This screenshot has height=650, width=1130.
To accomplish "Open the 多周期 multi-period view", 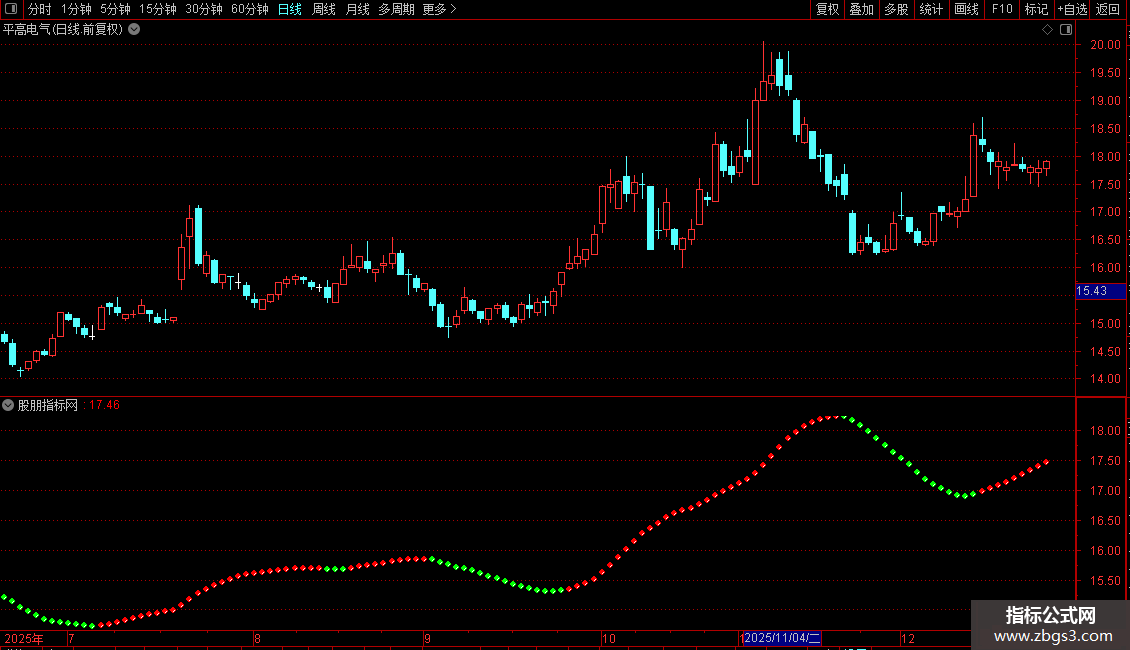I will coord(396,9).
